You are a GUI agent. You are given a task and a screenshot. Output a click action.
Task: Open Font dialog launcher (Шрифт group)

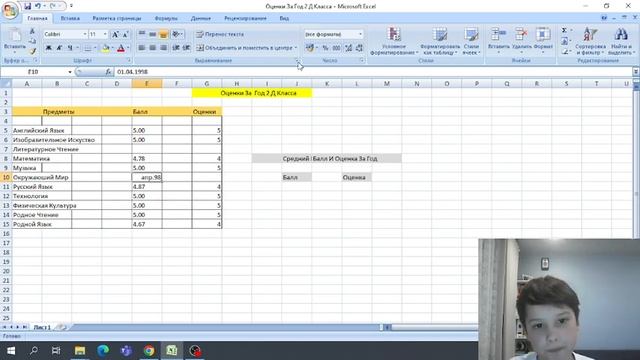click(129, 60)
